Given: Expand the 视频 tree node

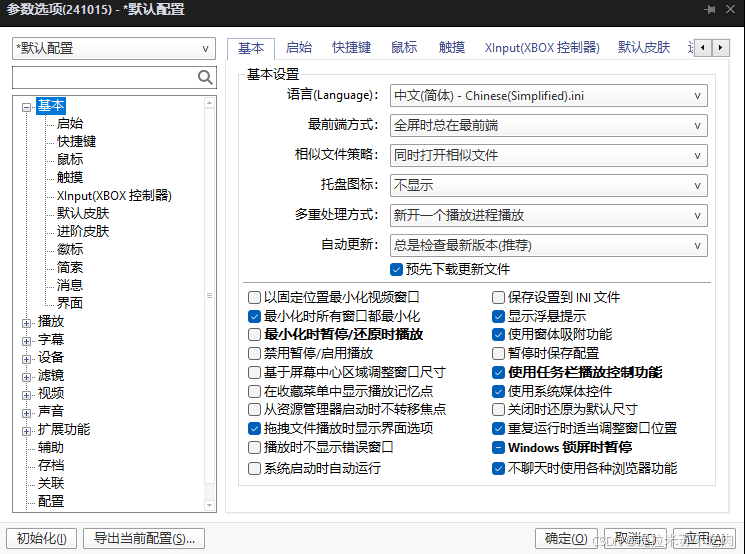Looking at the screenshot, I should pos(27,395).
